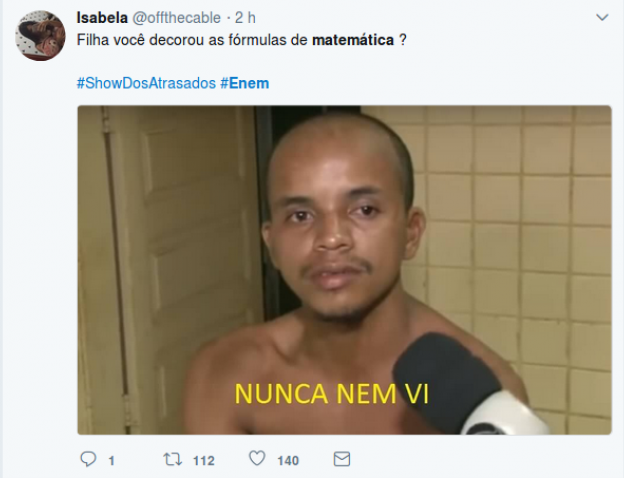Open Isabela's profile name
Image resolution: width=624 pixels, height=478 pixels.
[x=102, y=18]
